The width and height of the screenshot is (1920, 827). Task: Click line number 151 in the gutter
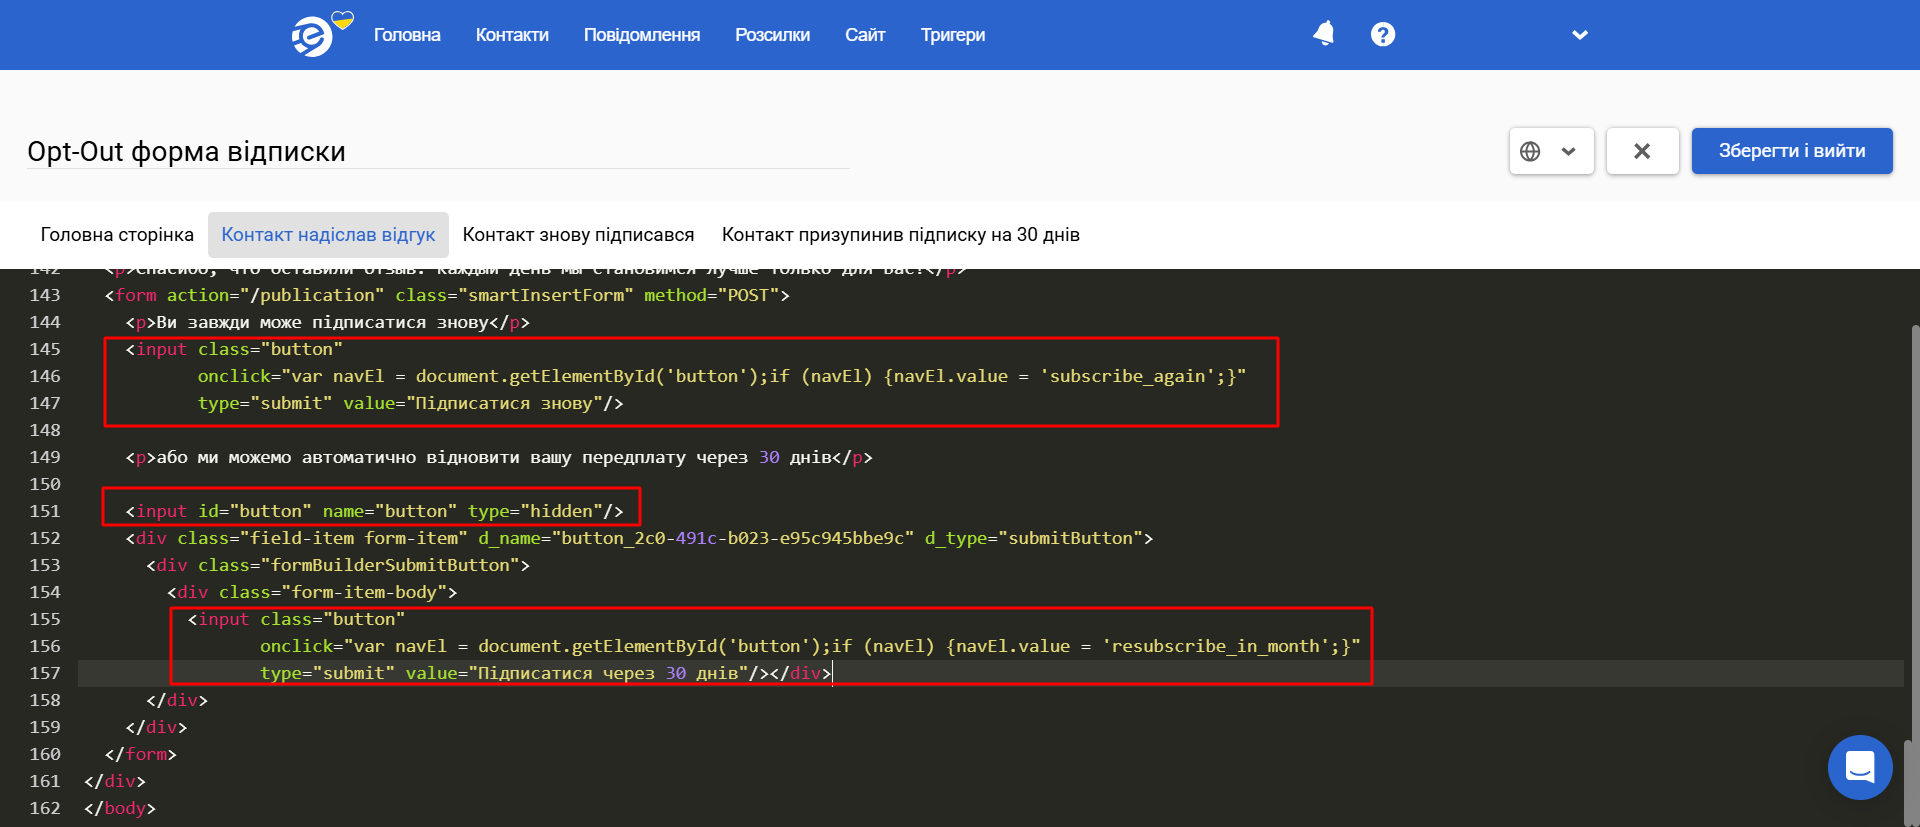(45, 511)
